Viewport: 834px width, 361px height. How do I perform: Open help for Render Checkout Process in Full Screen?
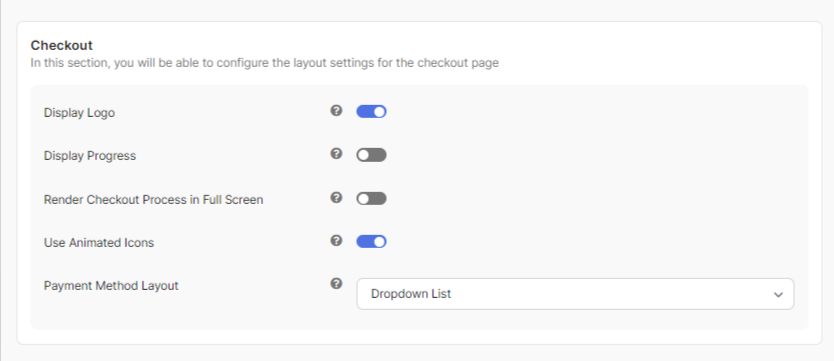tap(336, 197)
